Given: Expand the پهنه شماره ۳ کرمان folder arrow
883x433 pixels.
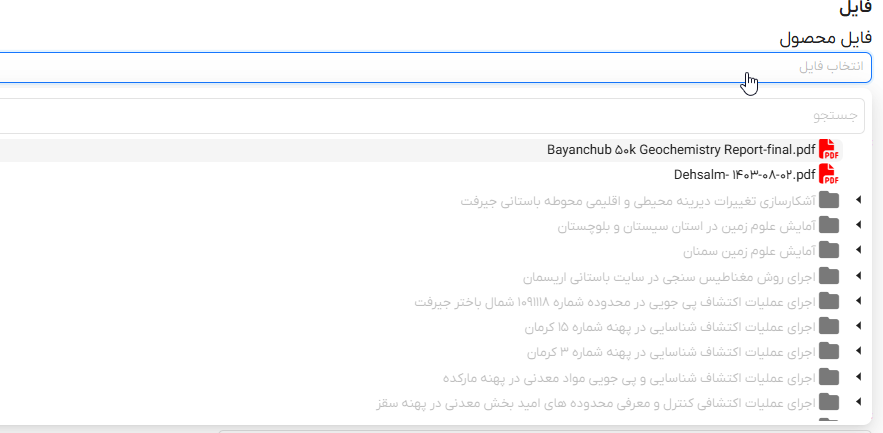Looking at the screenshot, I should (x=858, y=351).
